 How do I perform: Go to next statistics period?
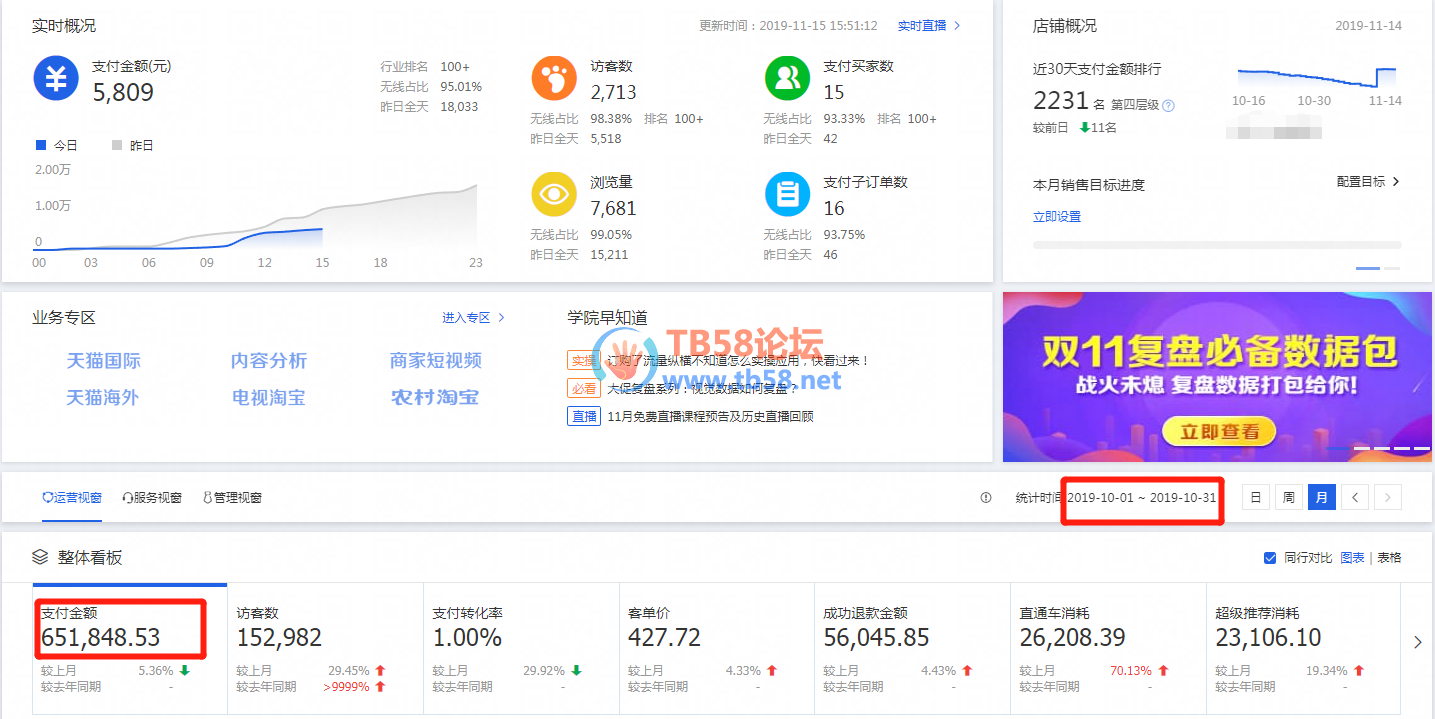[x=1388, y=497]
